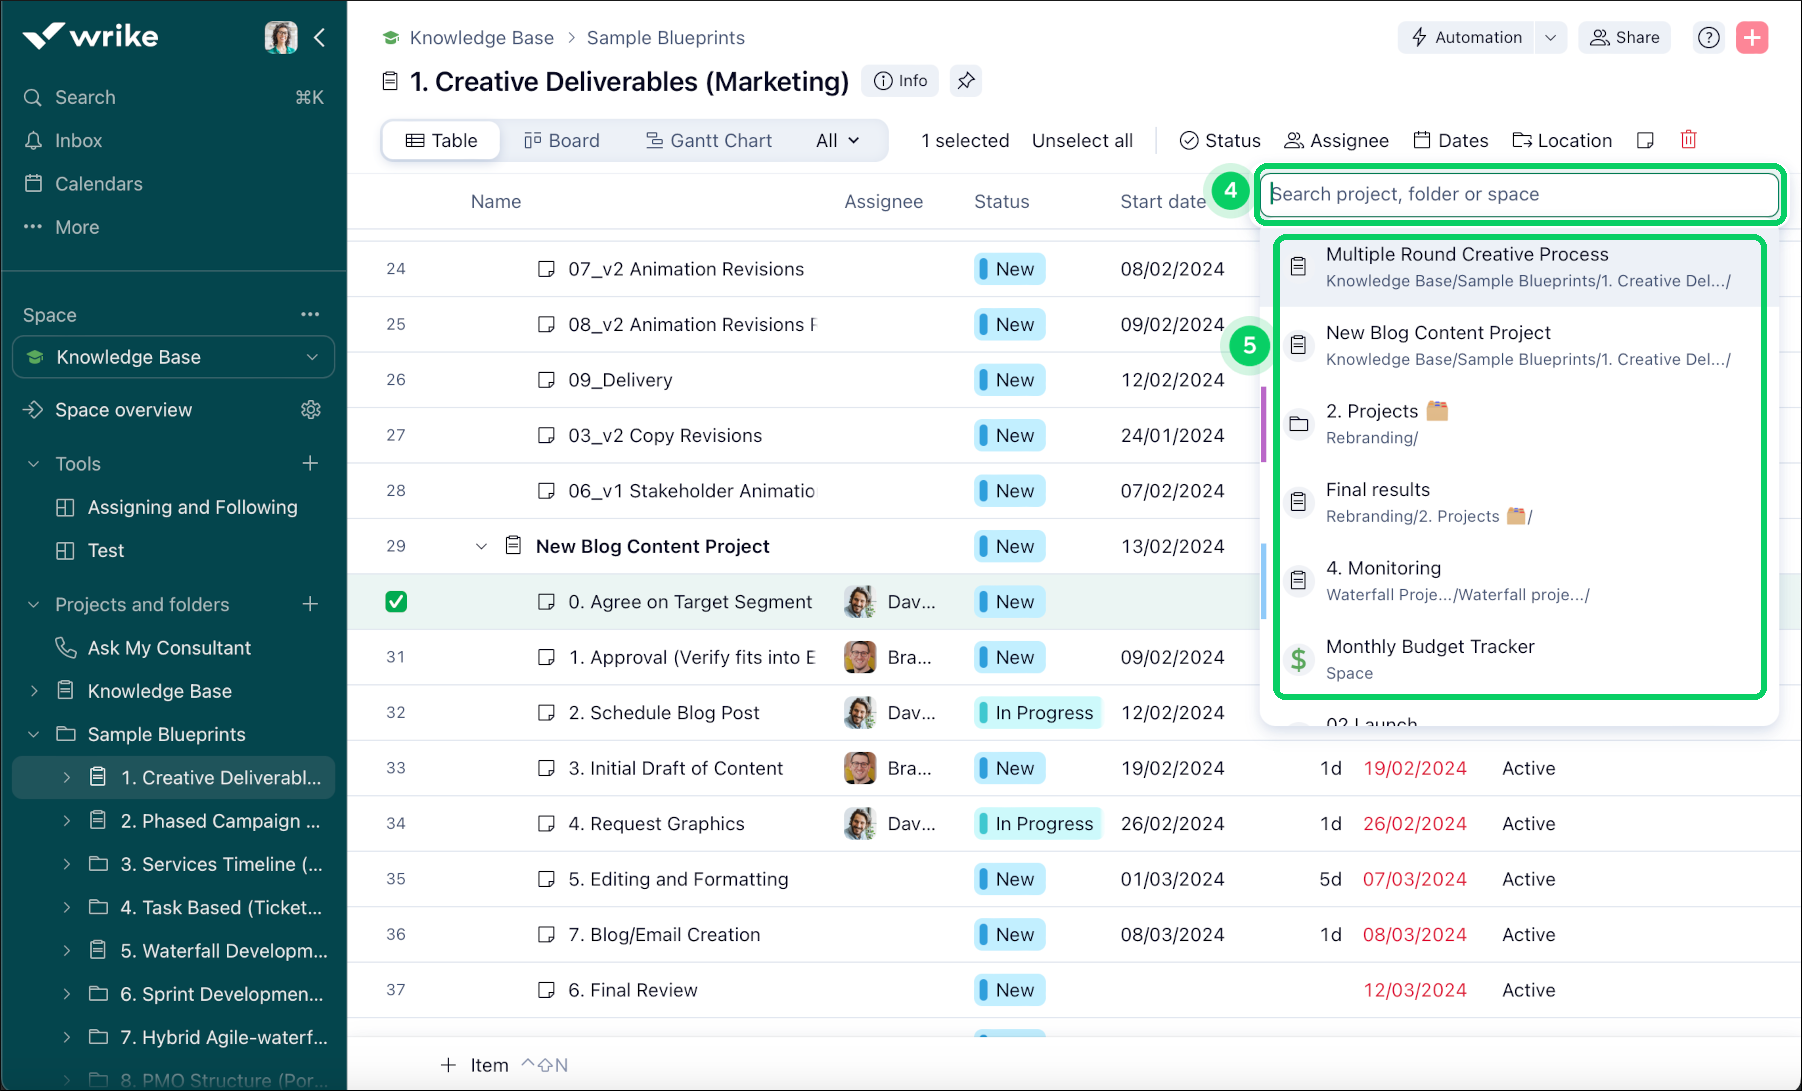Viewport: 1802px width, 1091px height.
Task: Collapse sidebar with the left arrow icon
Action: point(320,38)
